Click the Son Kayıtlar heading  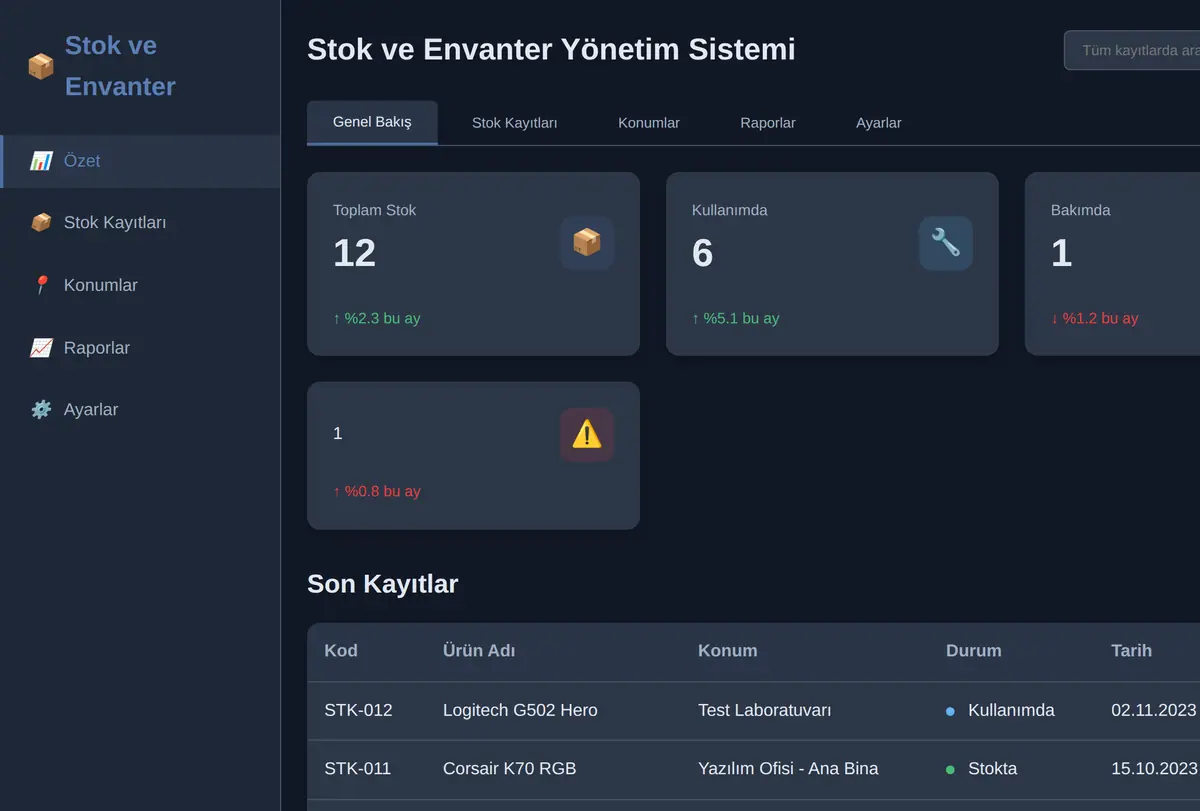click(x=382, y=584)
